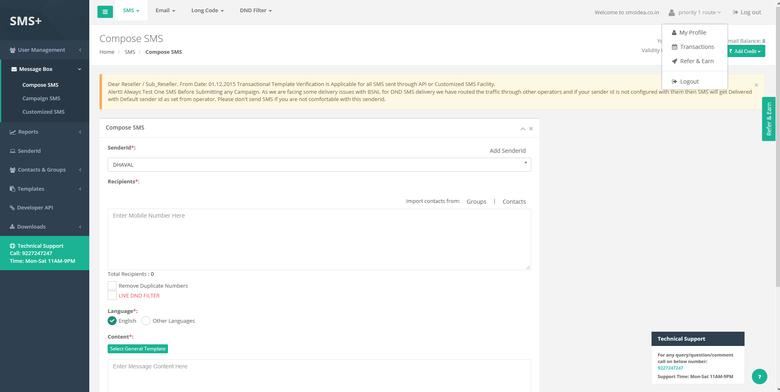This screenshot has width=780, height=392.
Task: Select the Other Languages radio button
Action: click(x=146, y=321)
